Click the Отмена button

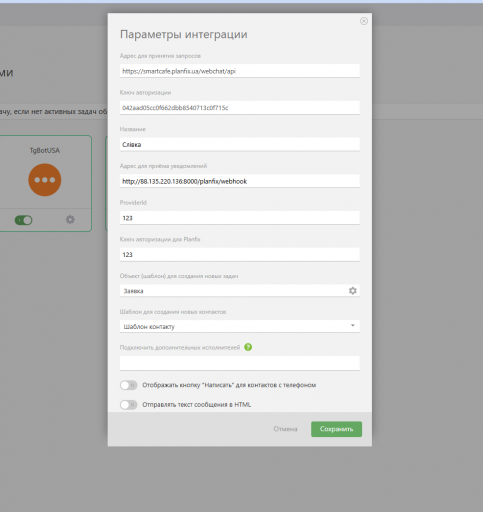pos(285,429)
